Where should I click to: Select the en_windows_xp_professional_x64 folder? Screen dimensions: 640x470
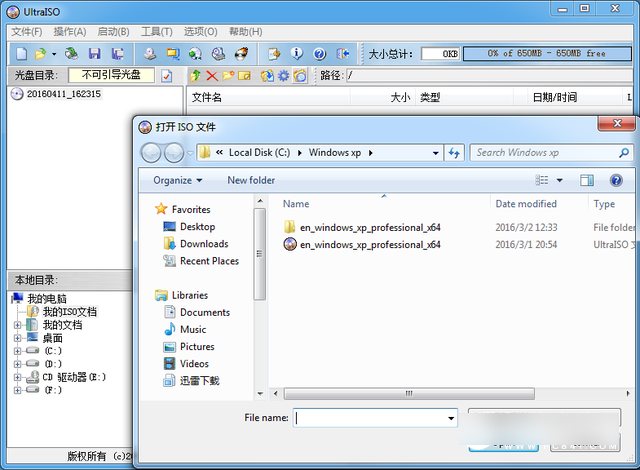370,227
